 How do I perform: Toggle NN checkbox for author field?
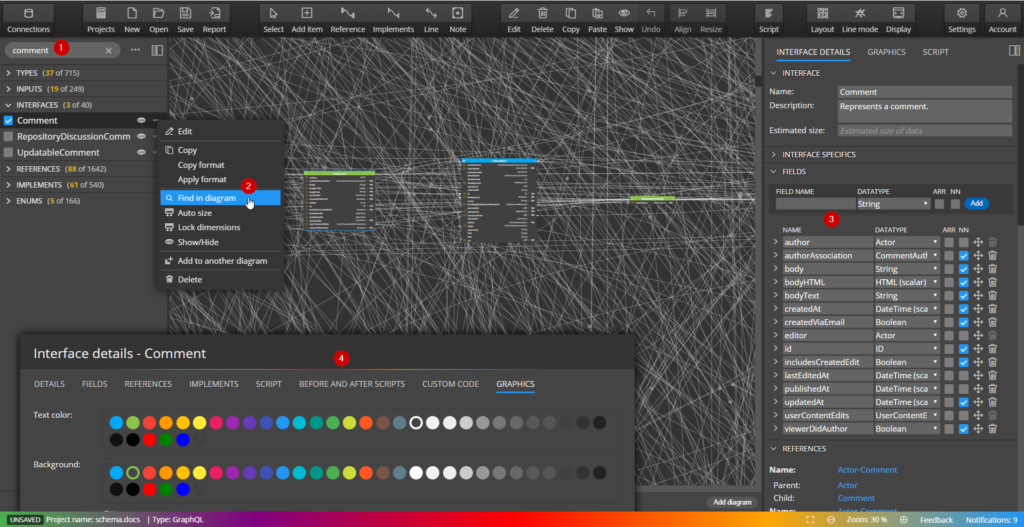pyautogui.click(x=963, y=242)
